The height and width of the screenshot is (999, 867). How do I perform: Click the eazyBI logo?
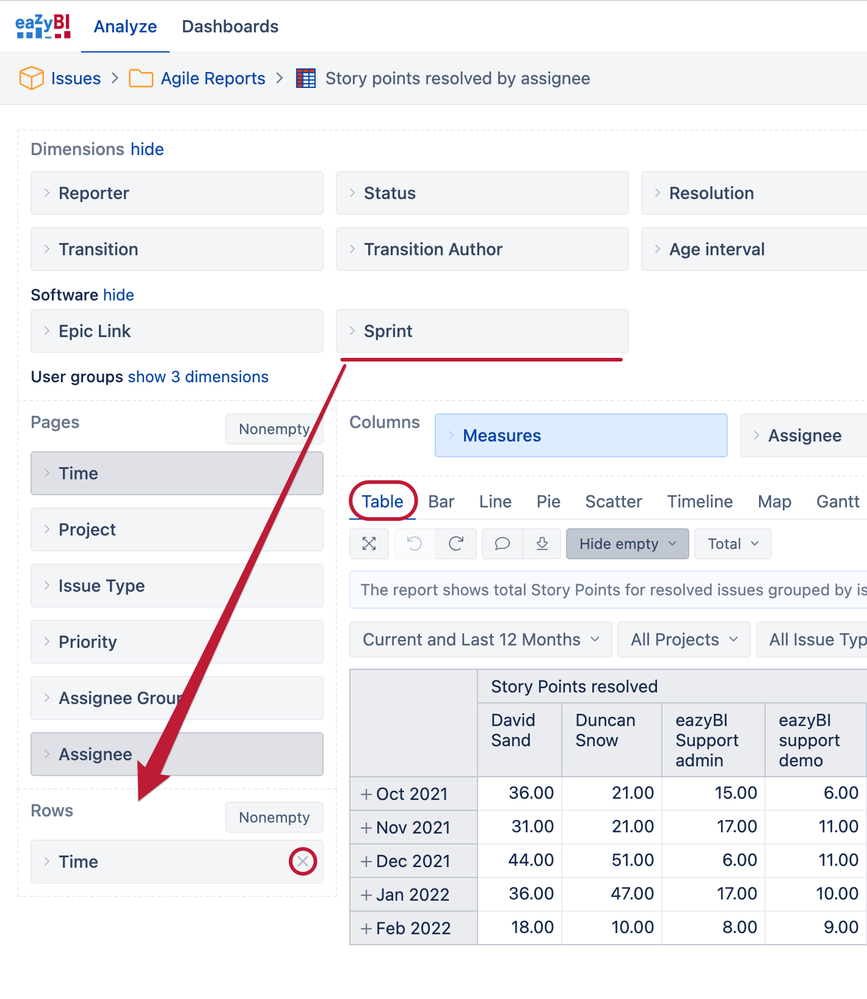point(43,26)
